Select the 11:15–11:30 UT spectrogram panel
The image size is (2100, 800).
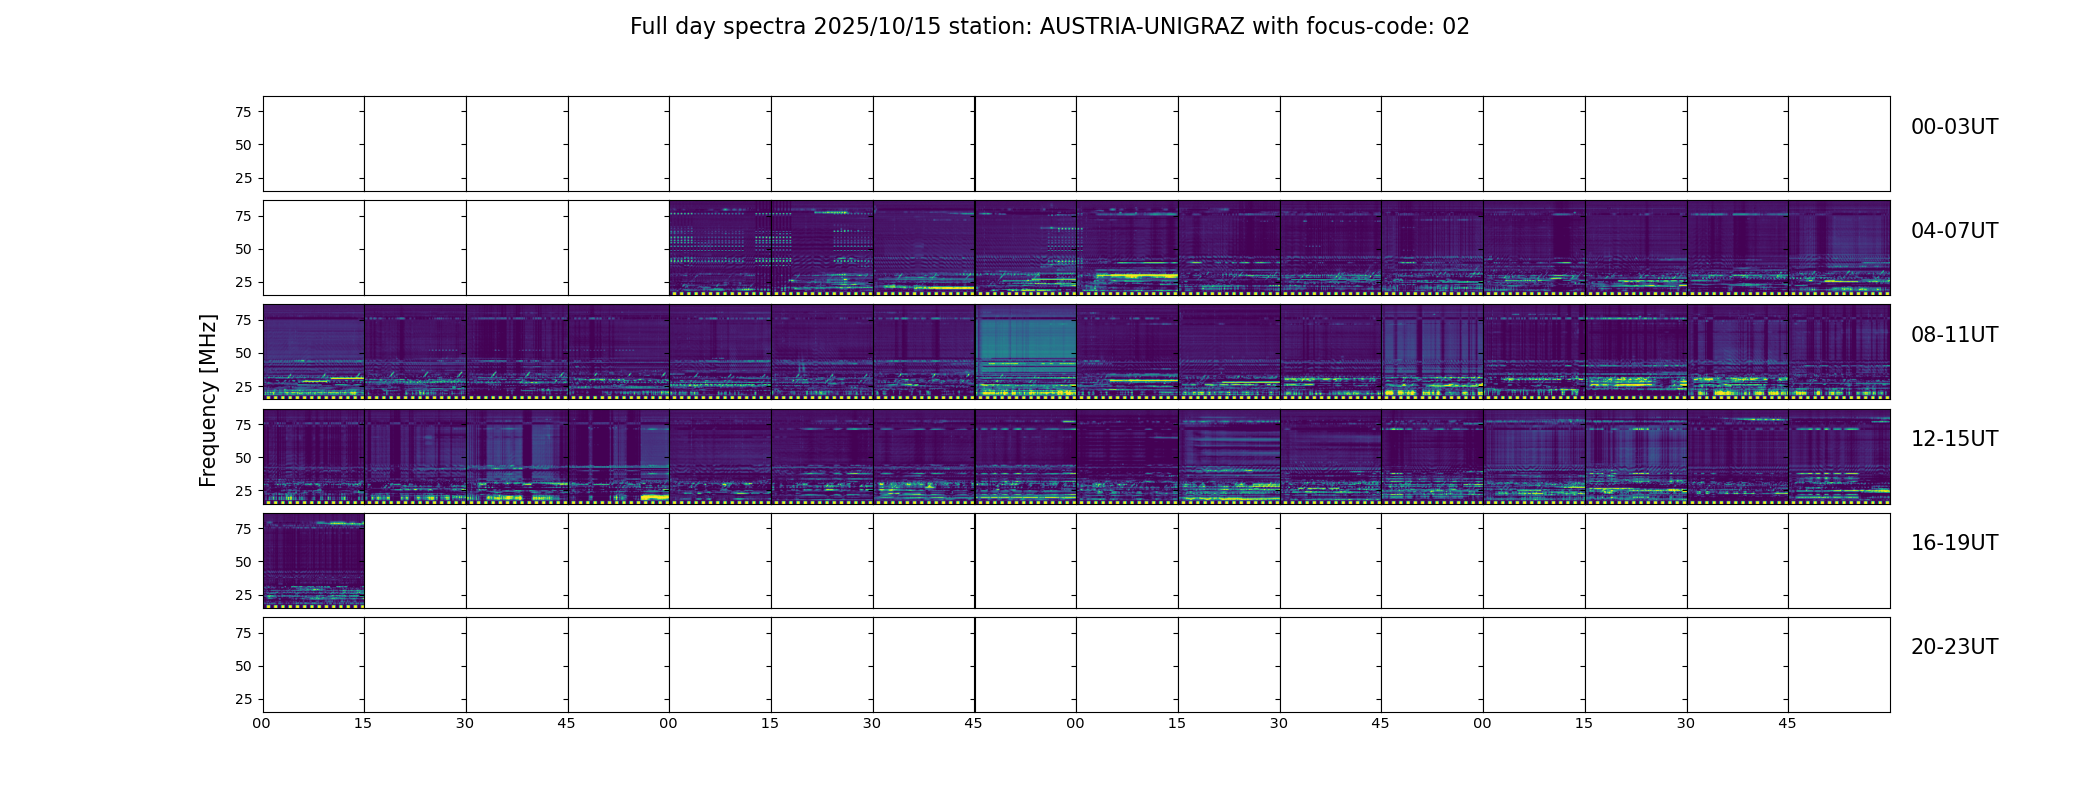[x=1636, y=352]
